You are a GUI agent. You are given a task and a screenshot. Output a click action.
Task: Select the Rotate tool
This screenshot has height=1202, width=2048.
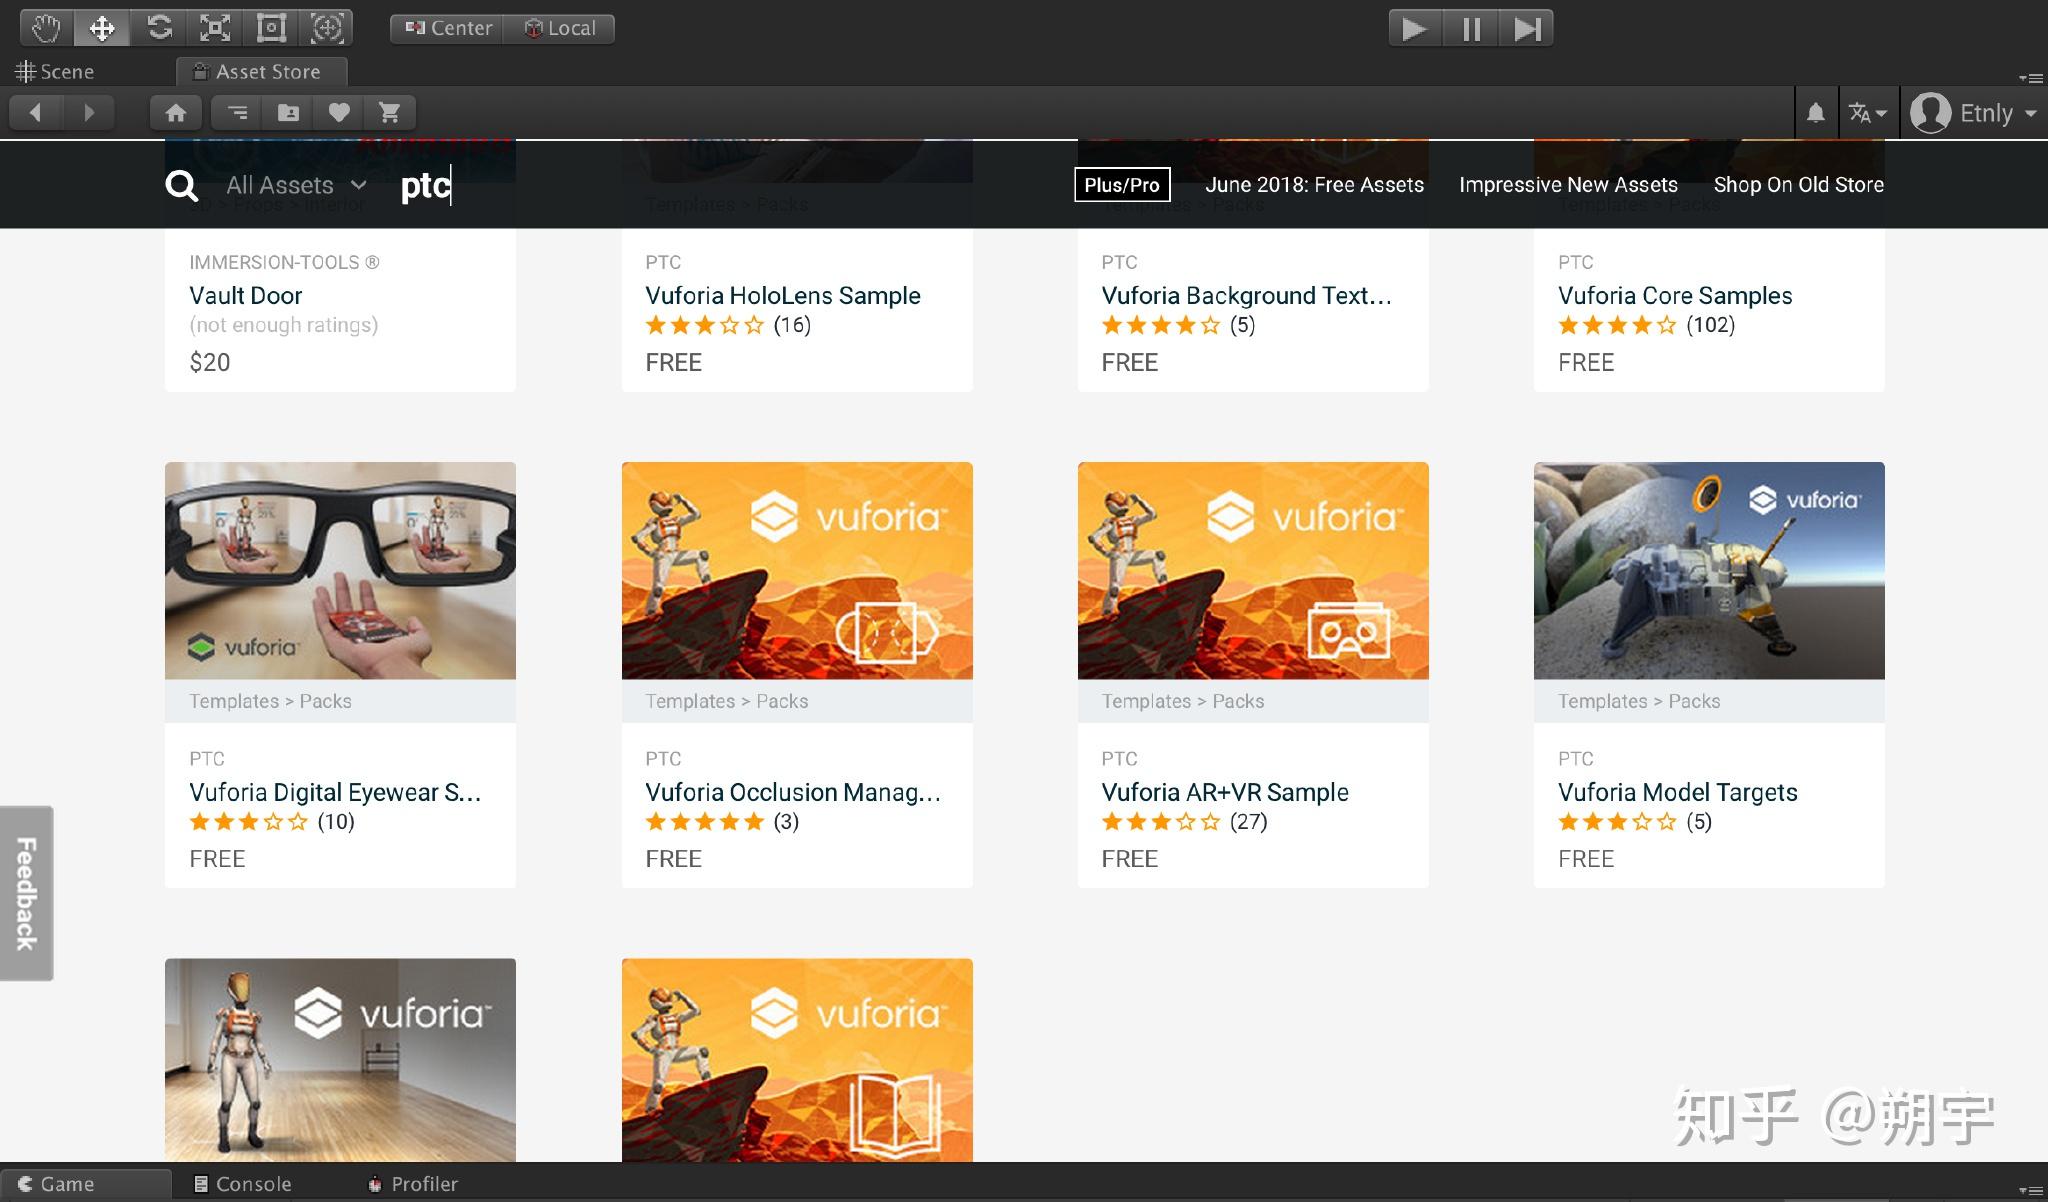click(159, 28)
